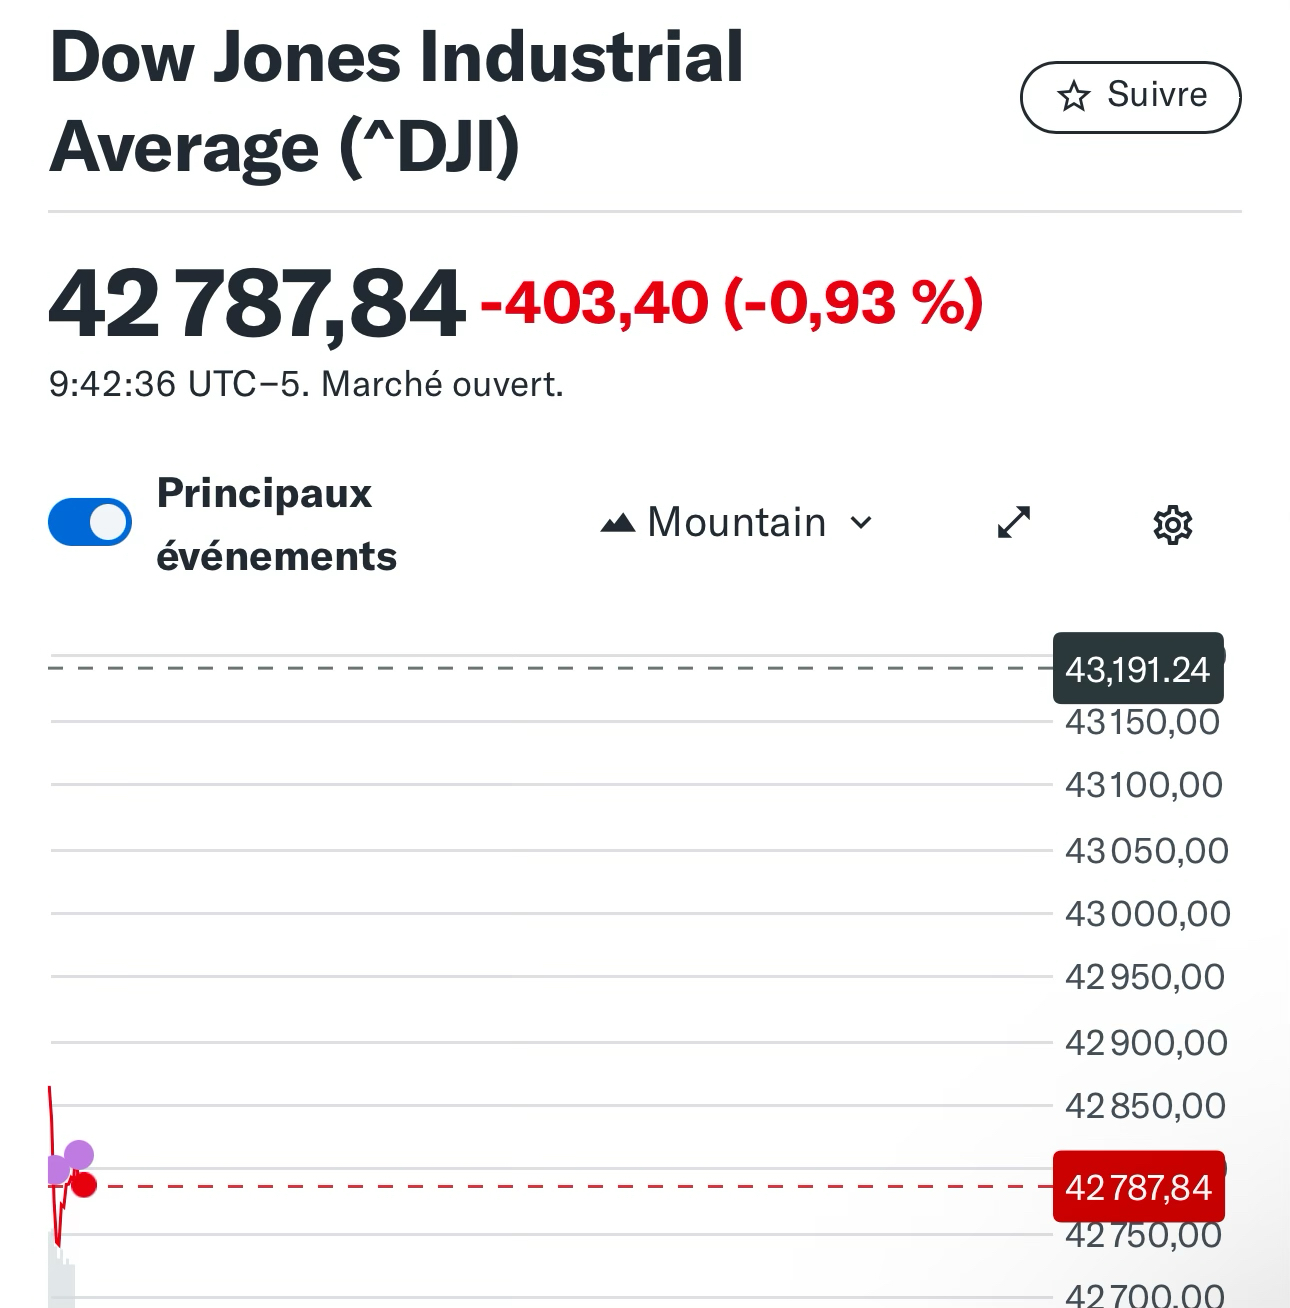Click the red -403,40 (-0,93 %) change
1290x1308 pixels.
point(732,302)
